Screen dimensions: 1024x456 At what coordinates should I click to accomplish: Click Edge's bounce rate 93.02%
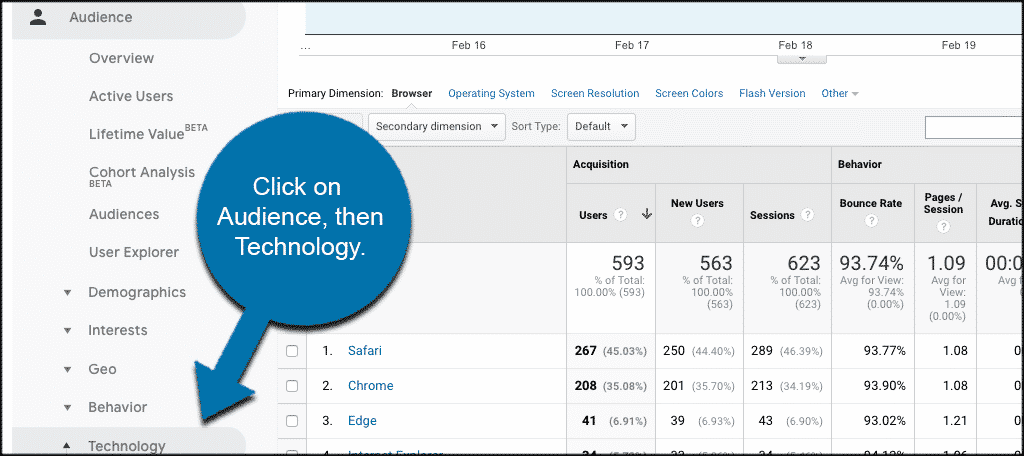click(x=884, y=421)
